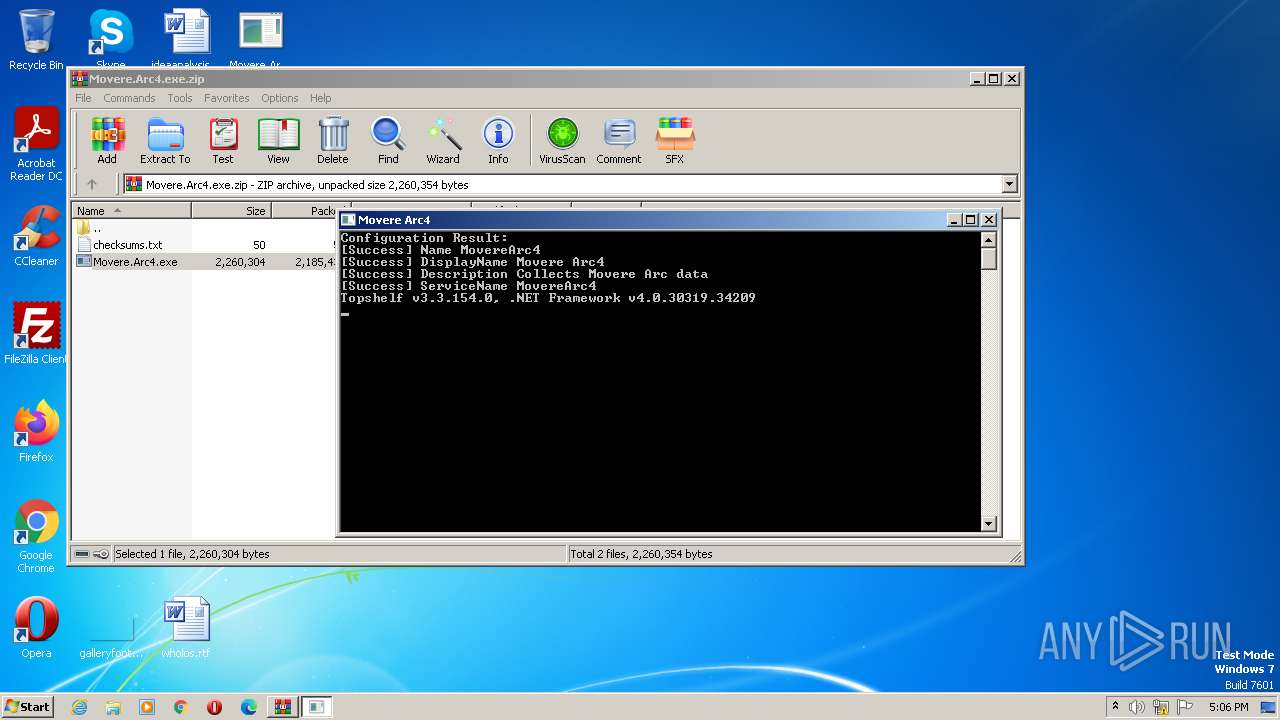Open the Help menu
The image size is (1280, 720).
click(320, 98)
